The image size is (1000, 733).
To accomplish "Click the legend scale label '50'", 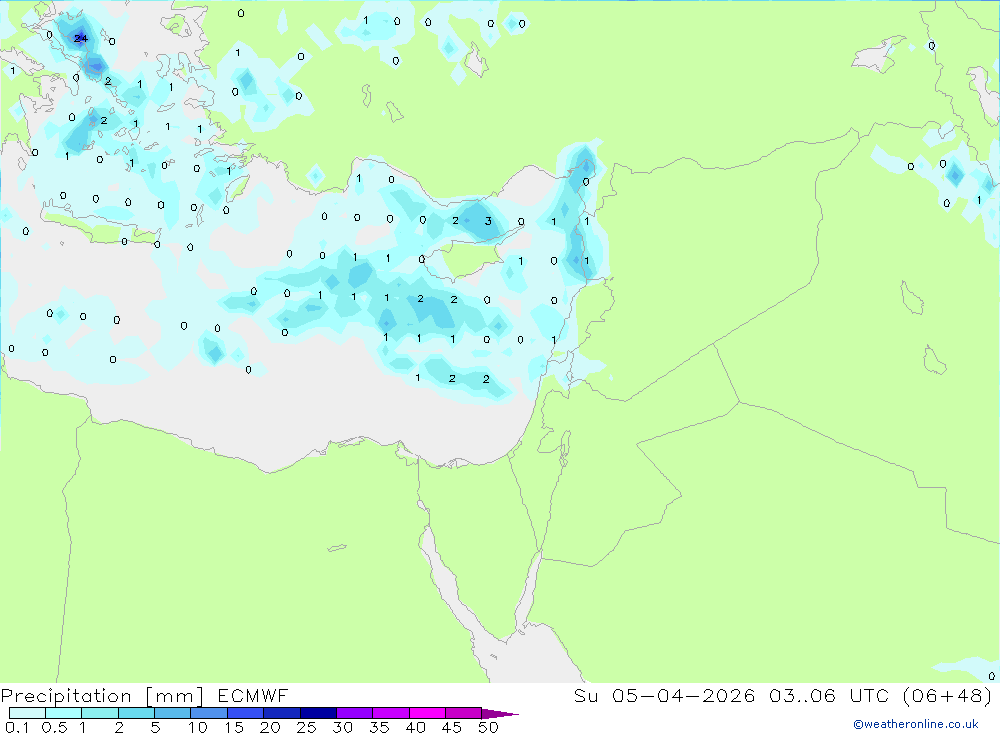I will 488,727.
